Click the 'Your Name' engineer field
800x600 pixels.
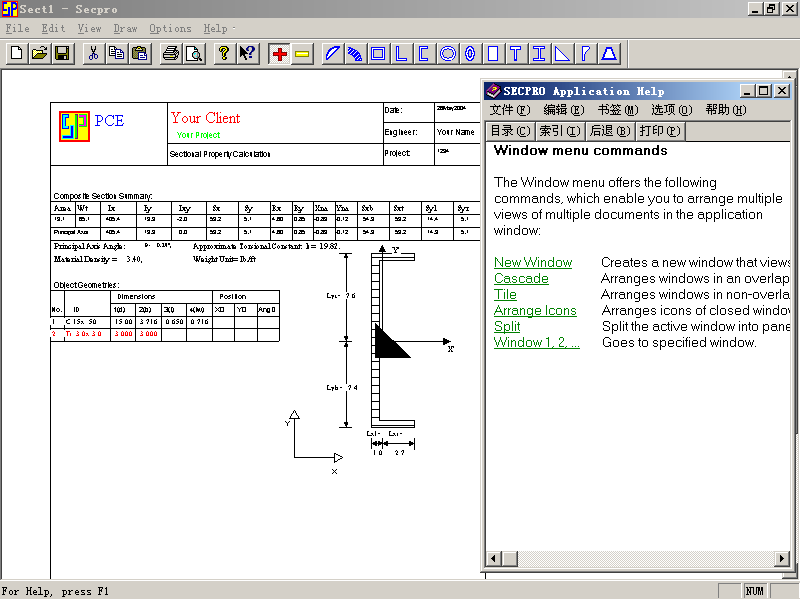tap(456, 132)
